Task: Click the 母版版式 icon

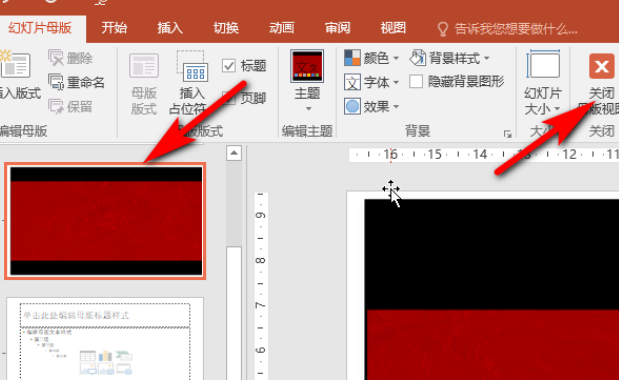Action: click(144, 66)
